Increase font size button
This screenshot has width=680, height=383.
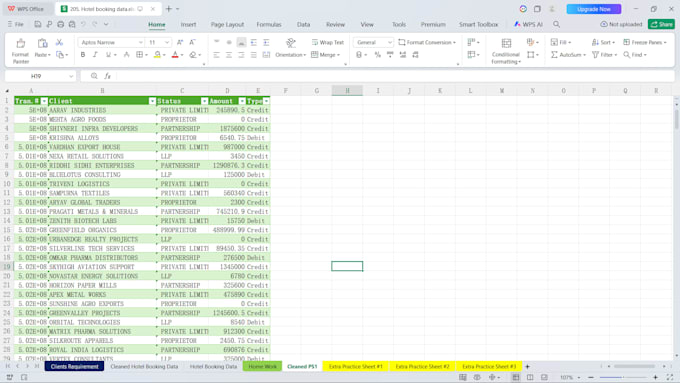pos(180,42)
